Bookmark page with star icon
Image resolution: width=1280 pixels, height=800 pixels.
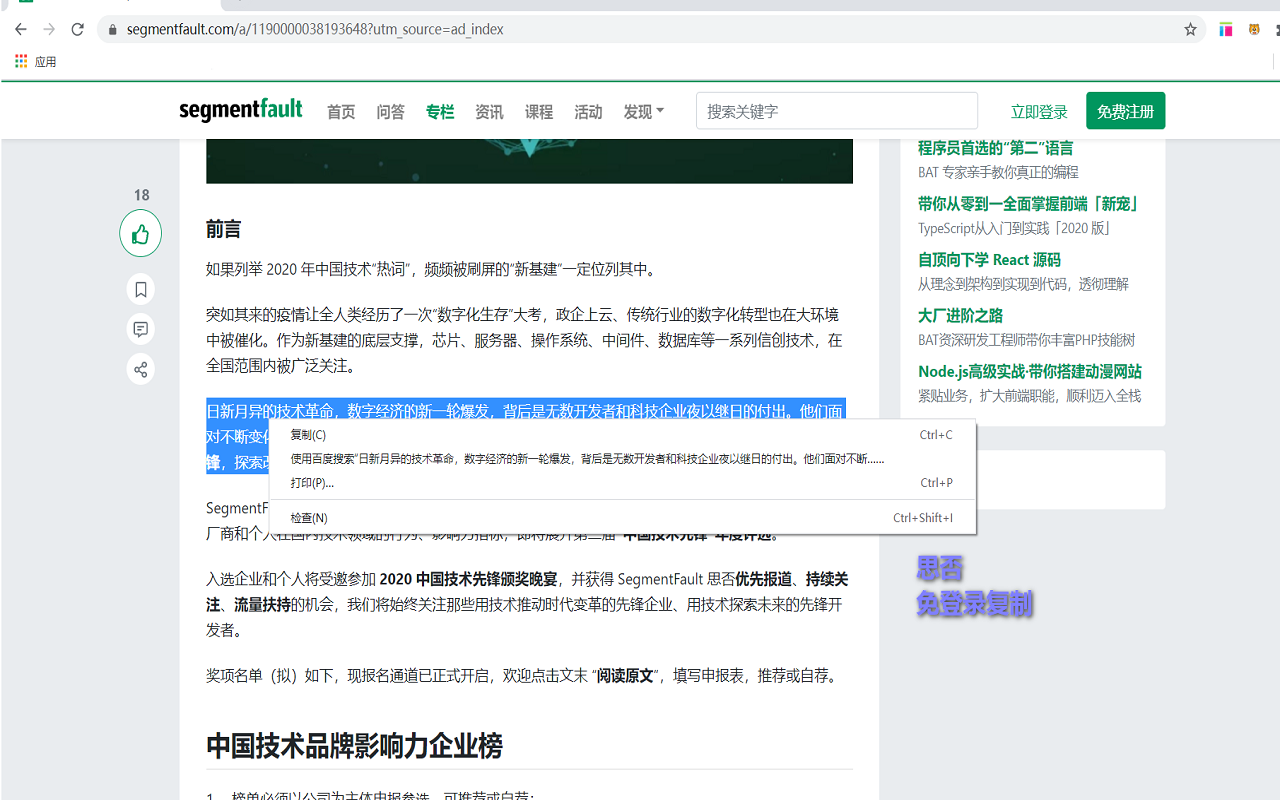pyautogui.click(x=1190, y=30)
